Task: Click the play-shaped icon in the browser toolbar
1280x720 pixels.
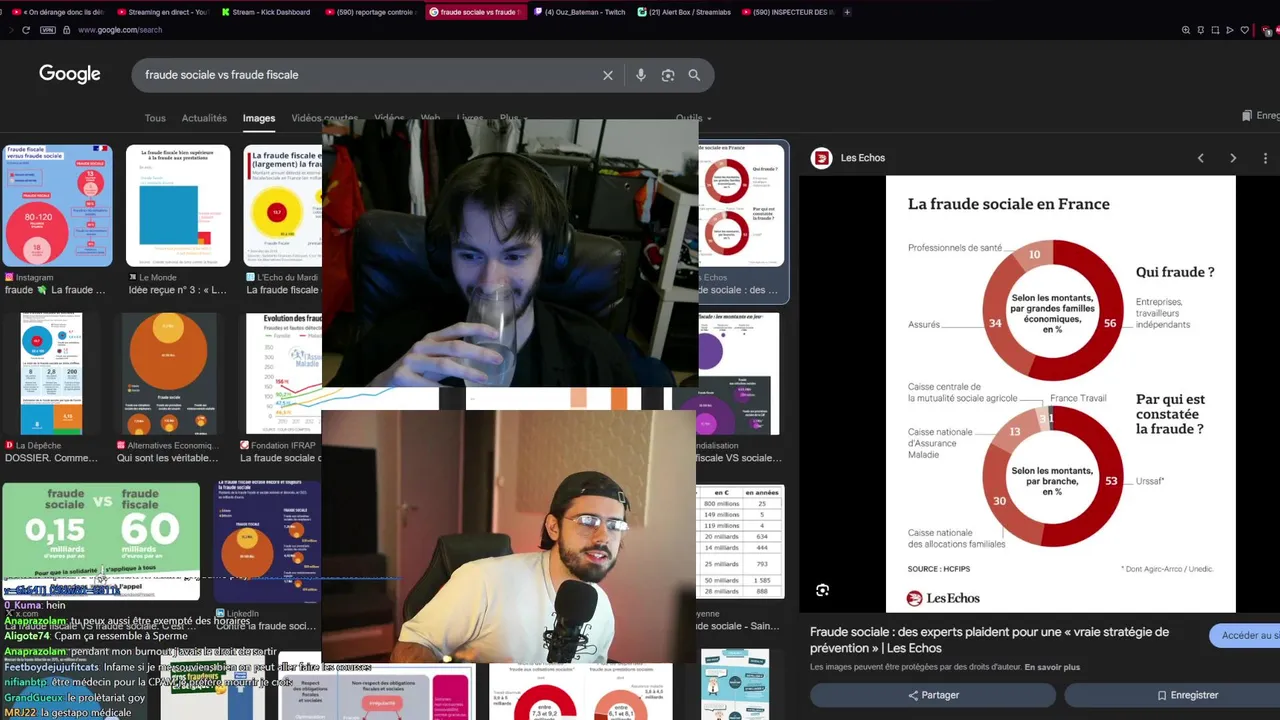Action: coord(1230,30)
